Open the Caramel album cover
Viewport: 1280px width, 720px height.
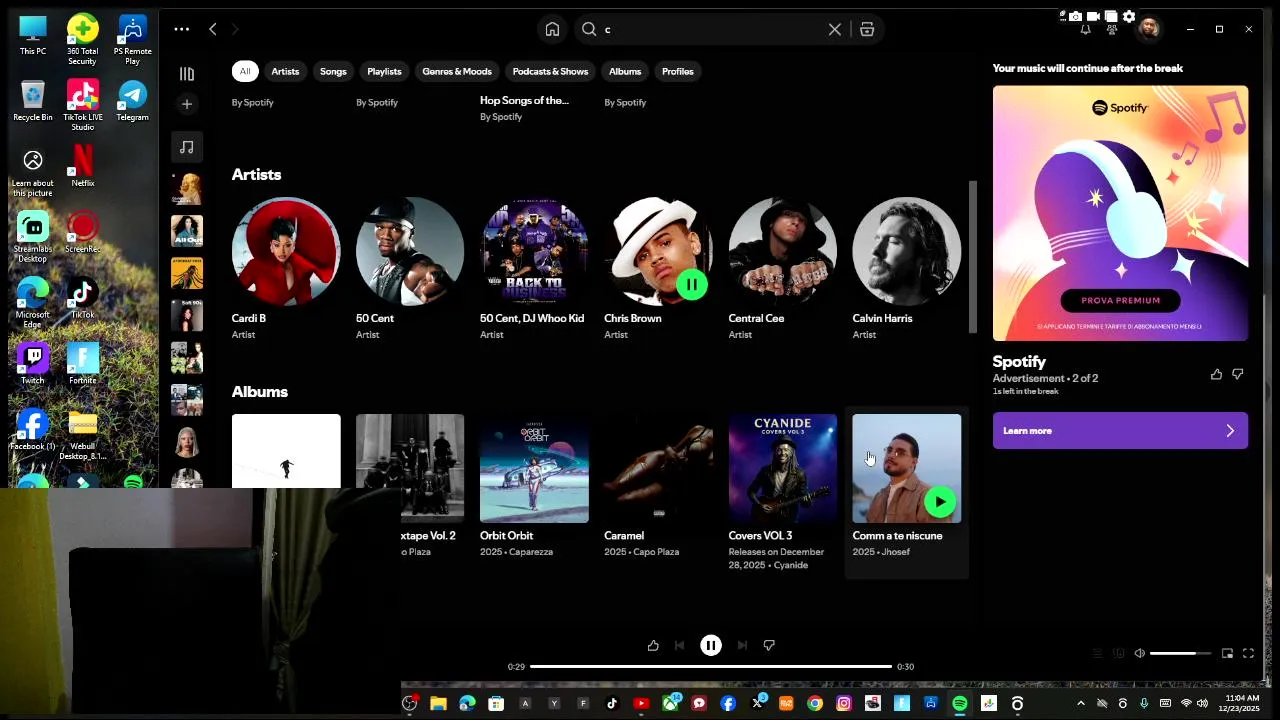pyautogui.click(x=658, y=468)
